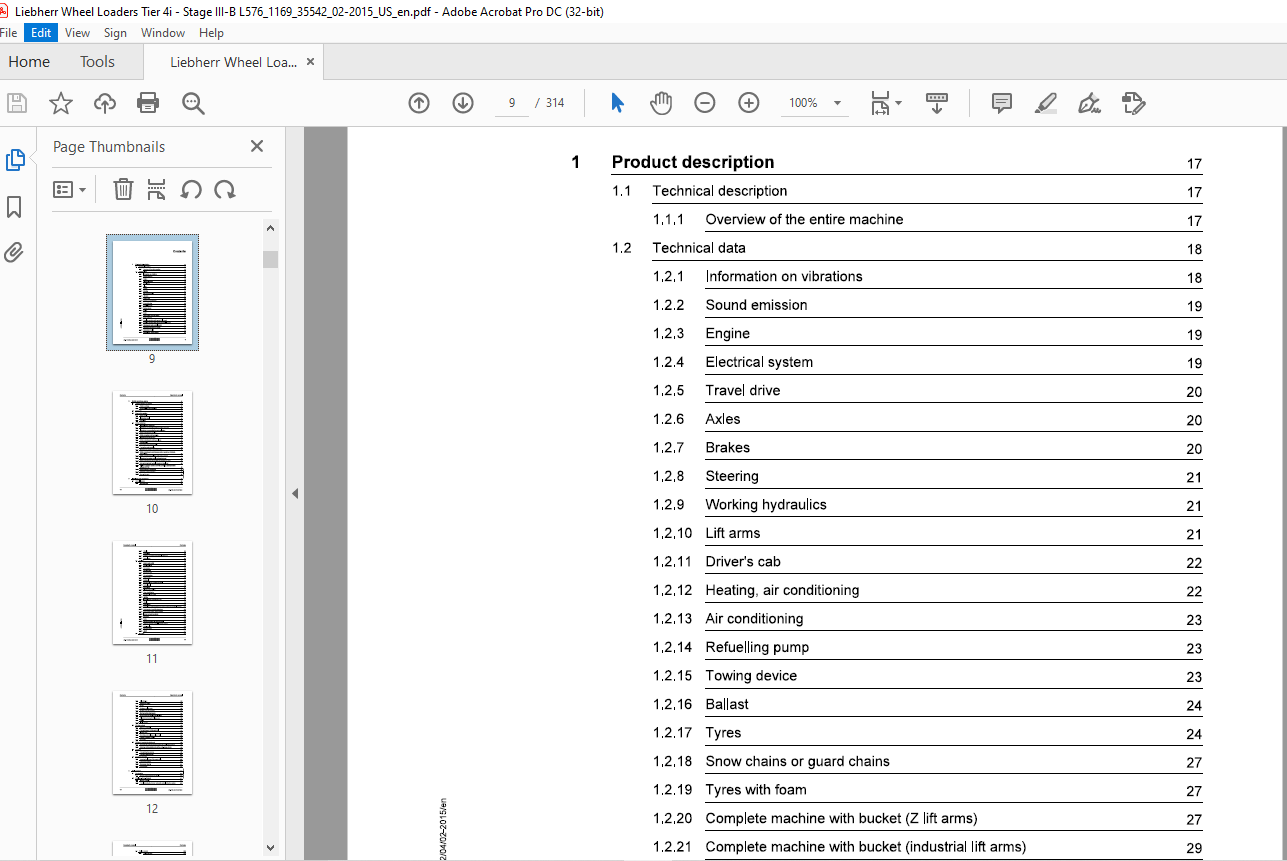Screen dimensions: 1287x861
Task: Click 'Technical data' contents entry
Action: pos(699,248)
